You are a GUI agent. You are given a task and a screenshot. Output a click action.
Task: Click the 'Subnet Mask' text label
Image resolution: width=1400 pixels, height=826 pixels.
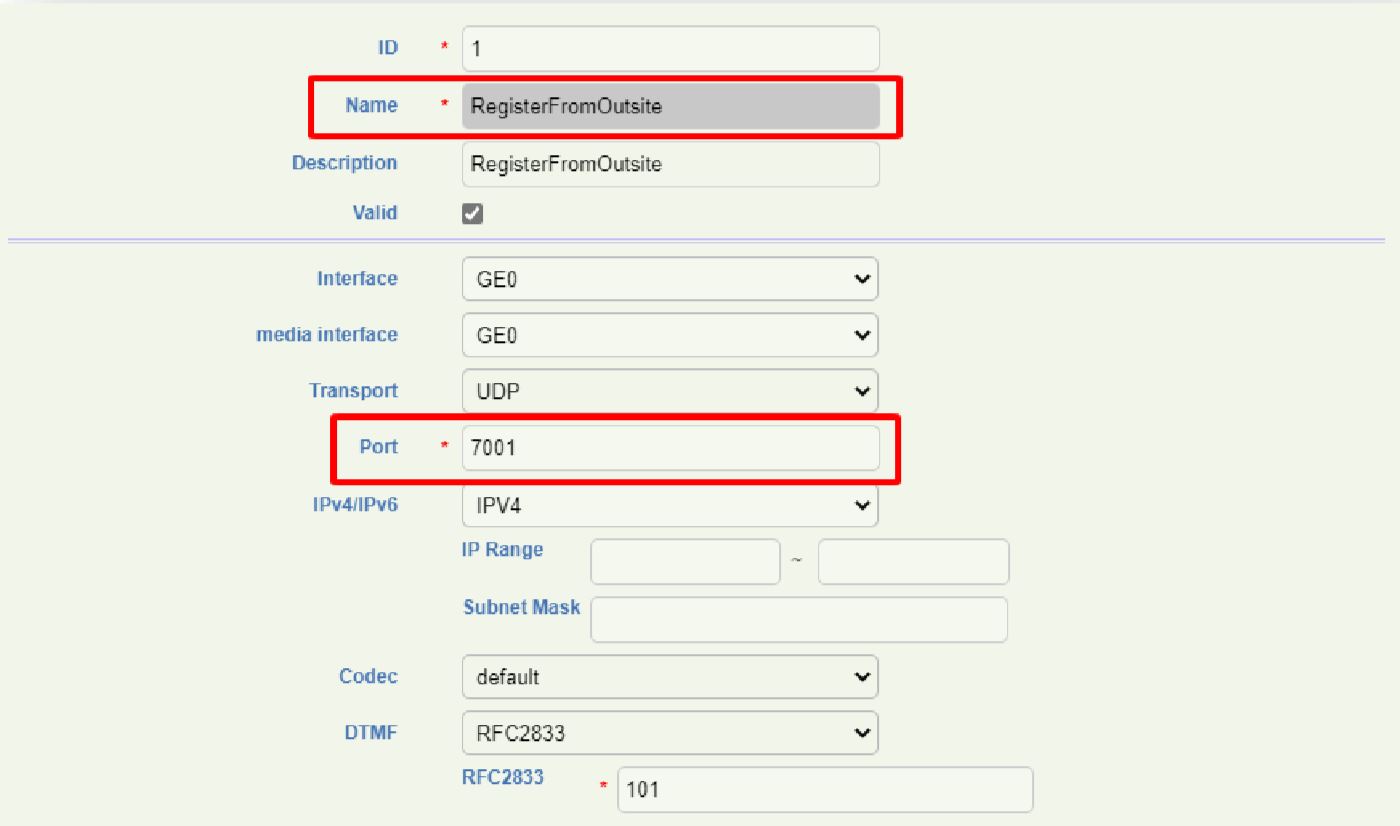[x=521, y=607]
